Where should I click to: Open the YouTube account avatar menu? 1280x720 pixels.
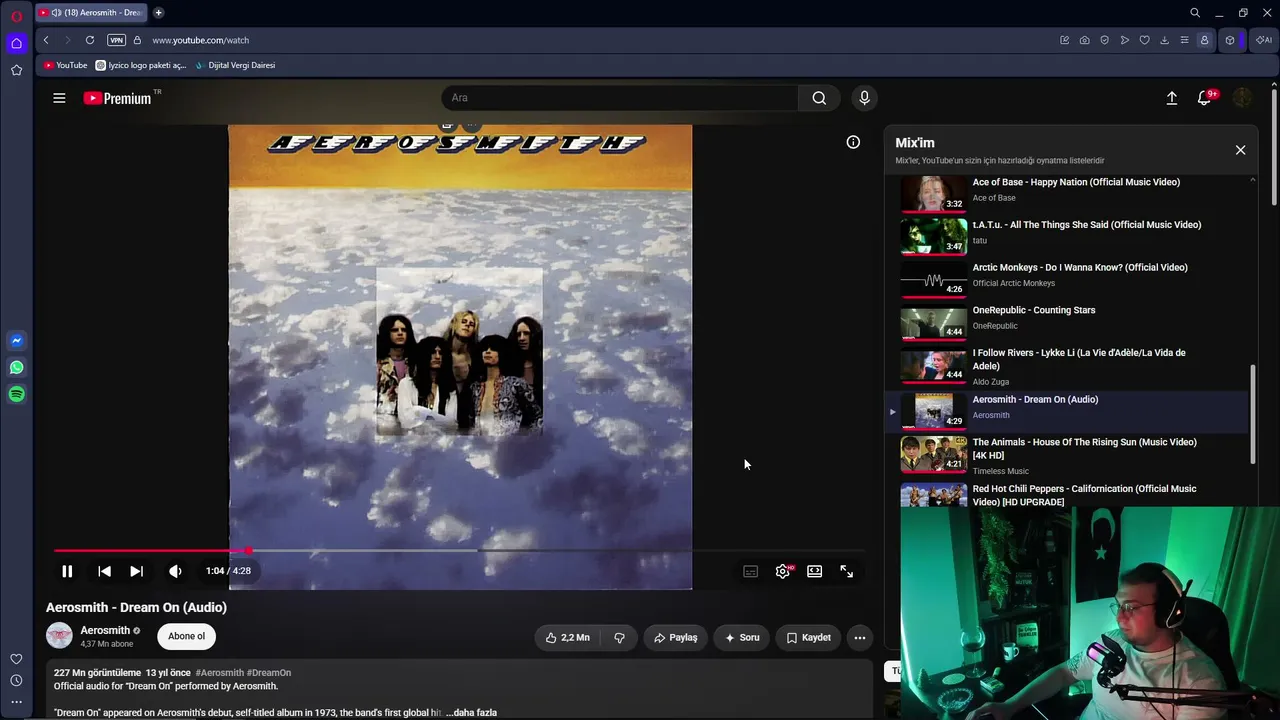pos(1242,98)
